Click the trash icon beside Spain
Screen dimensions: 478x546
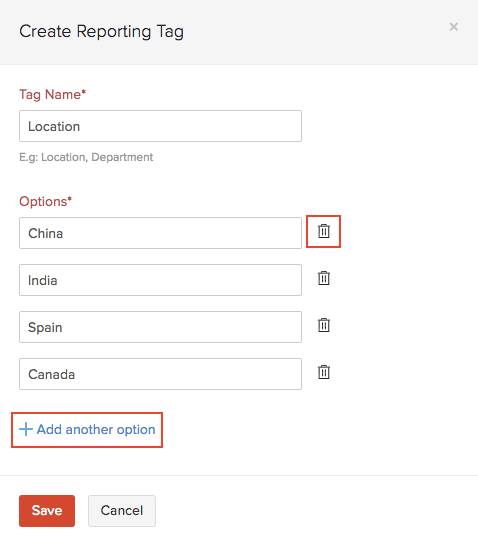tap(323, 325)
